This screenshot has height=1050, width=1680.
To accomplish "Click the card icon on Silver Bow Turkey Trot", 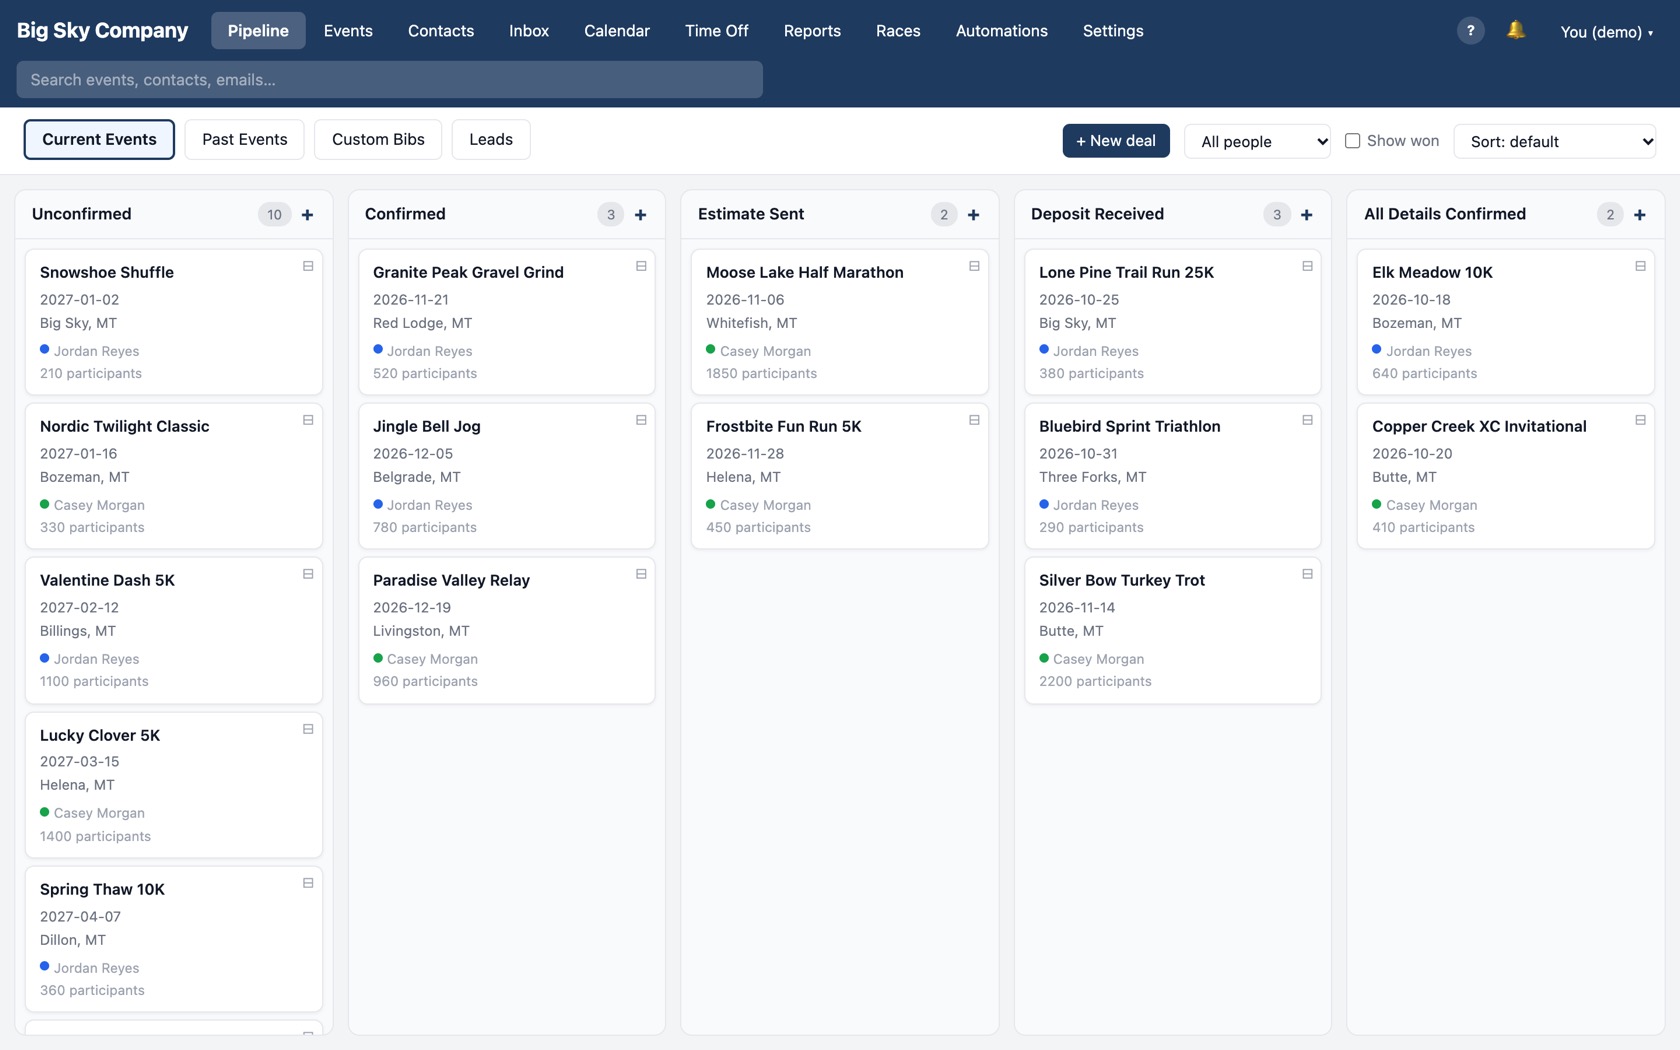I will point(1307,574).
